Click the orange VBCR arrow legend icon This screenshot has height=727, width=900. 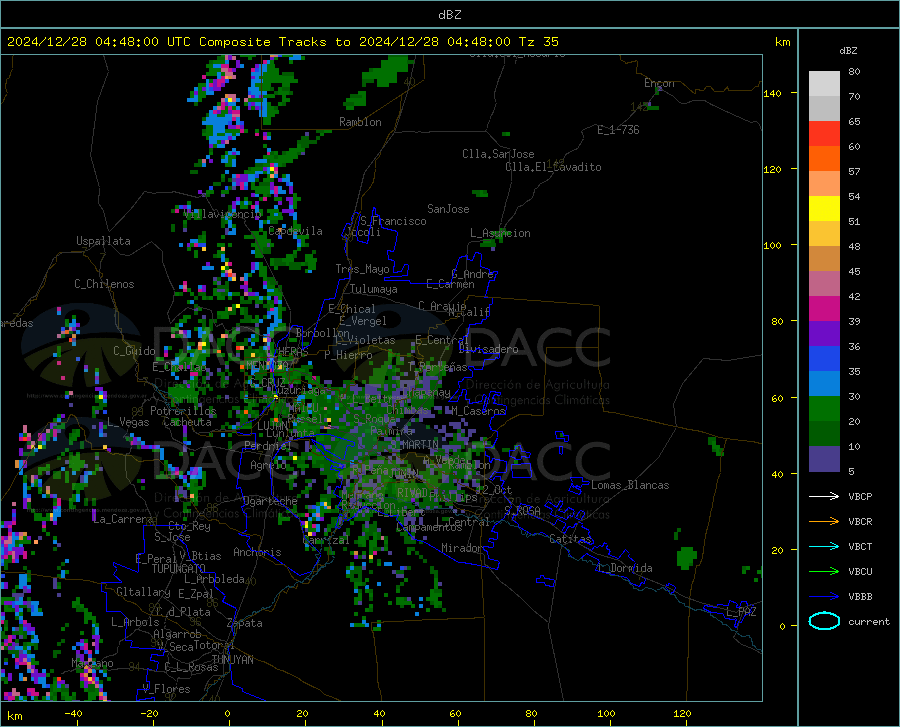point(824,521)
